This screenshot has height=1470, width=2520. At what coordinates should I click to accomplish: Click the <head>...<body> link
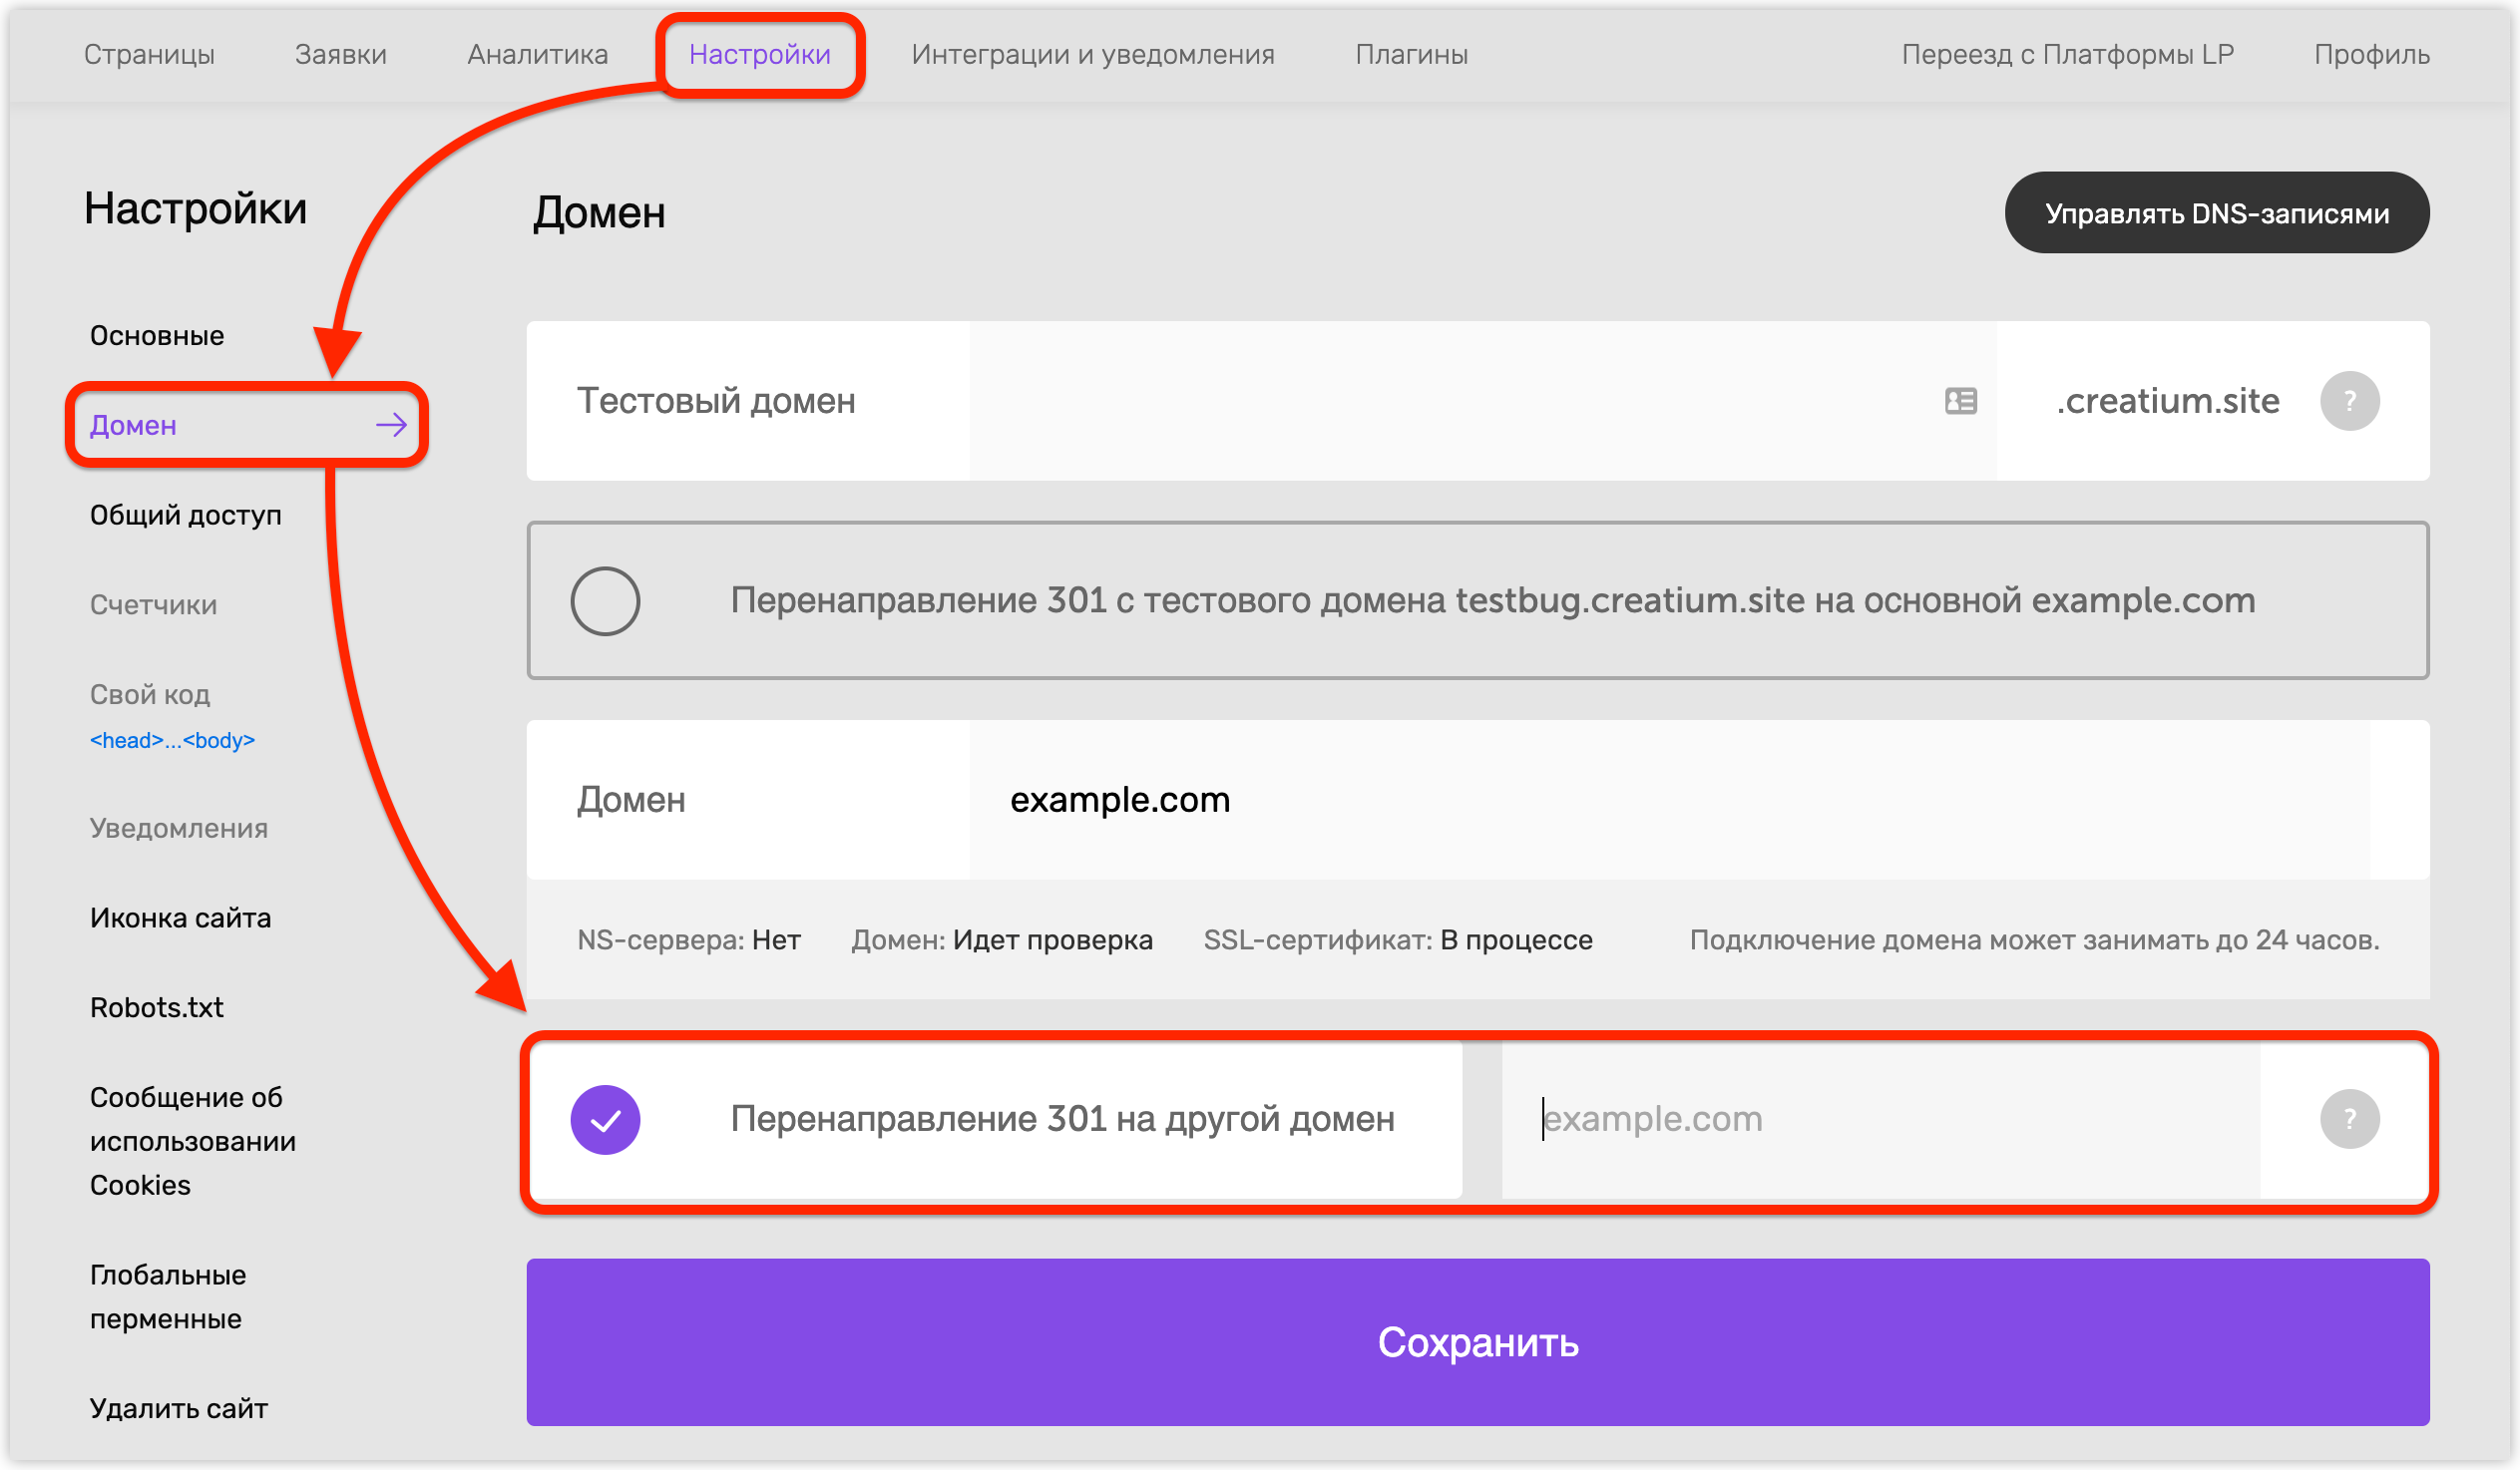click(172, 740)
